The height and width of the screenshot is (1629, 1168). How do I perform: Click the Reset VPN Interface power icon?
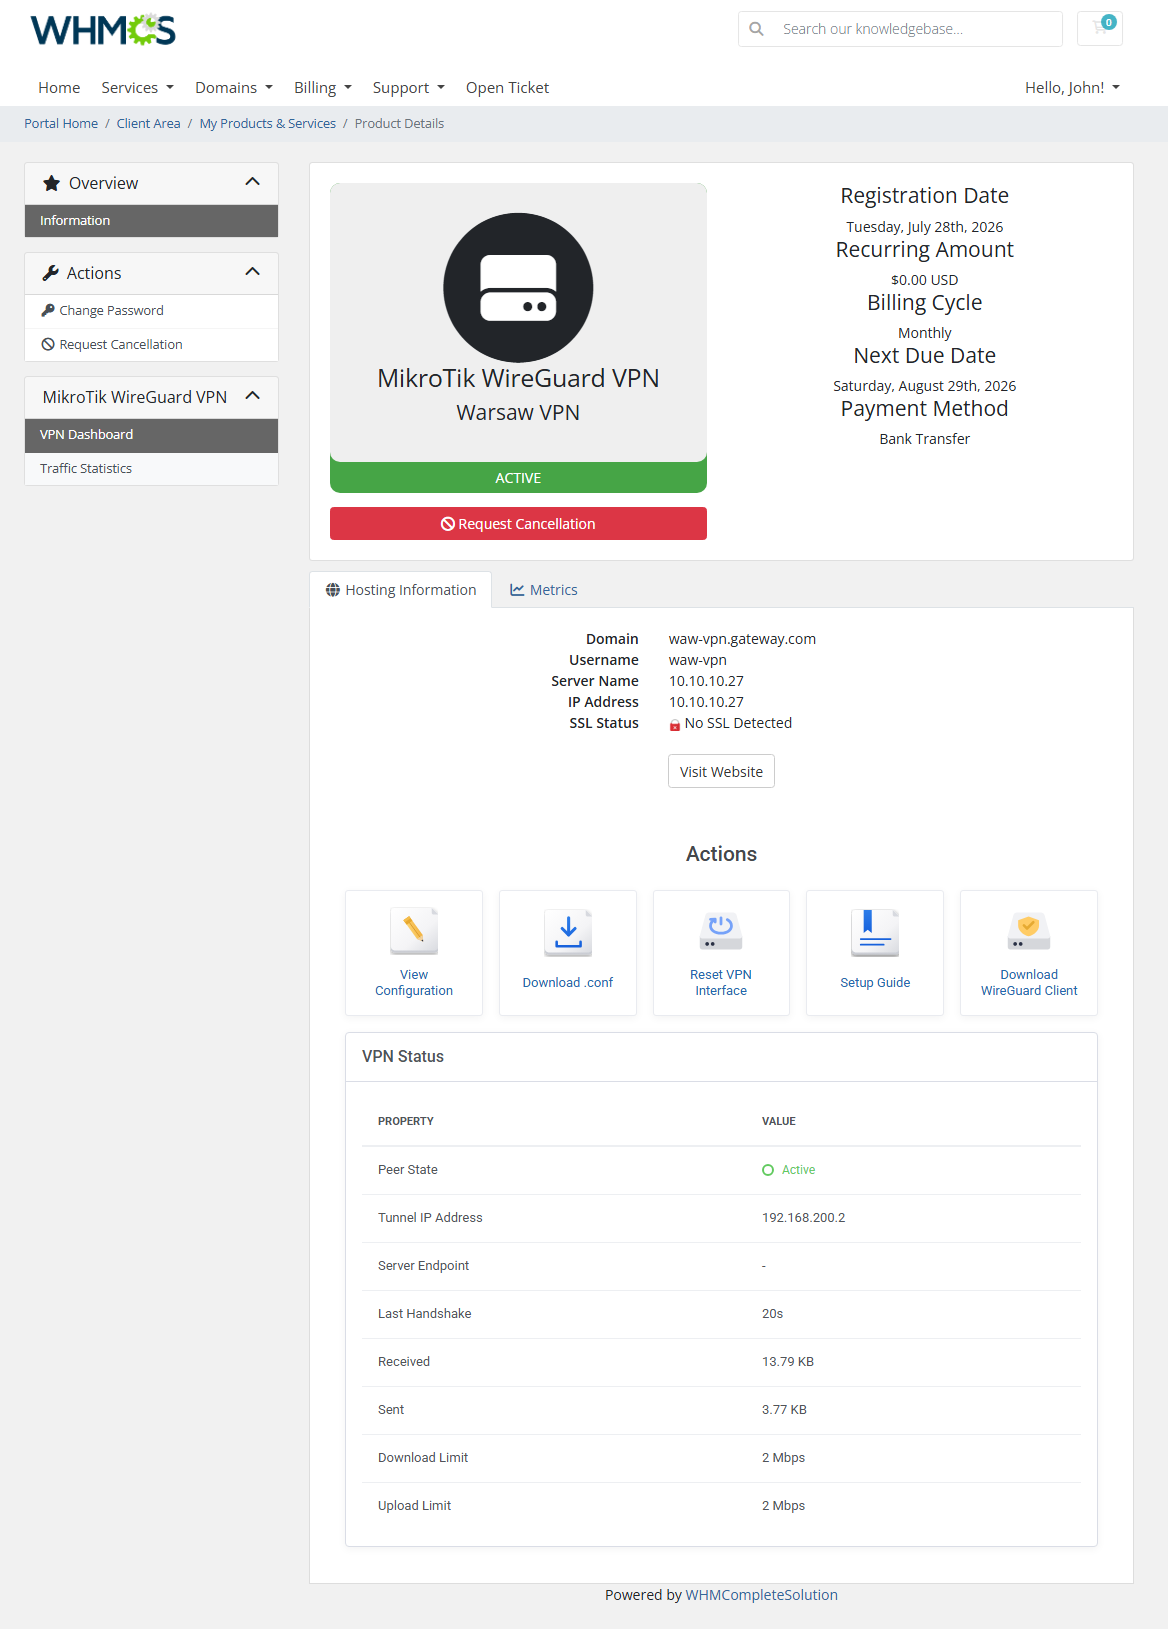click(721, 931)
